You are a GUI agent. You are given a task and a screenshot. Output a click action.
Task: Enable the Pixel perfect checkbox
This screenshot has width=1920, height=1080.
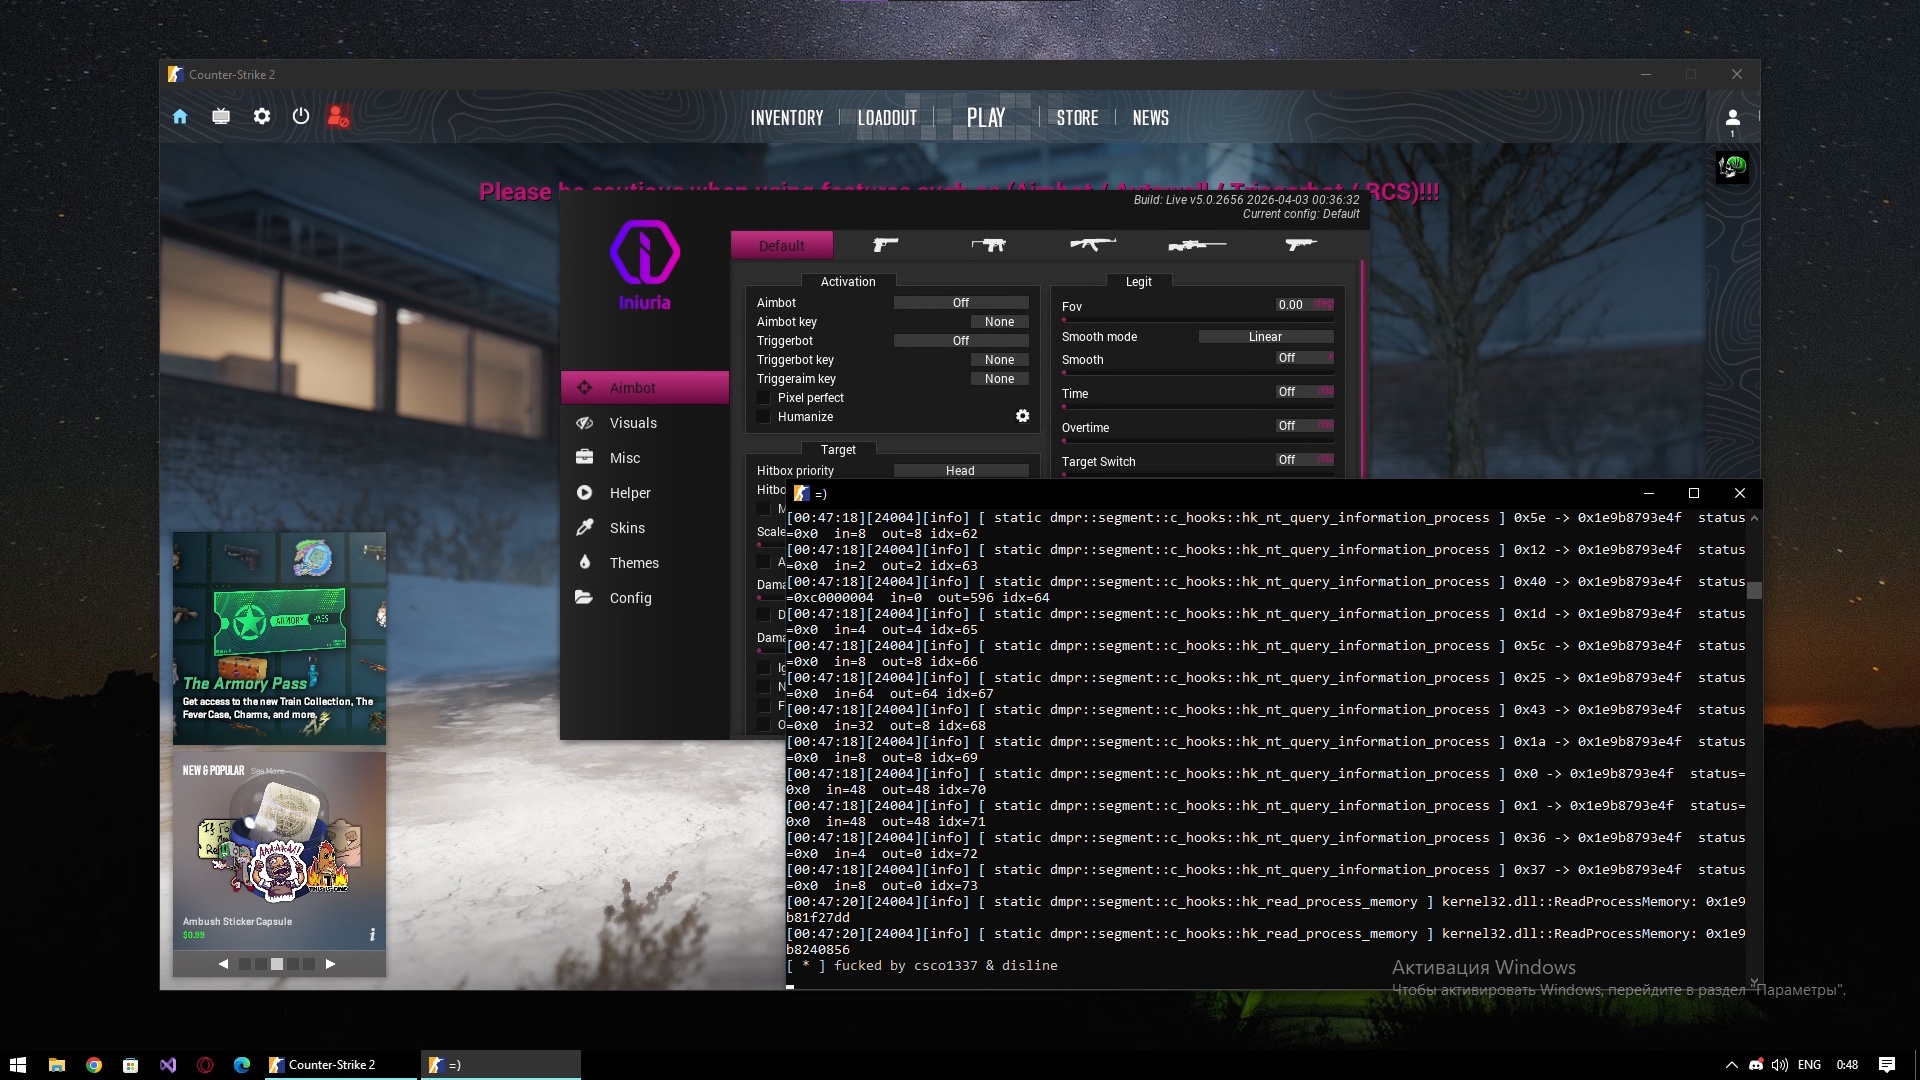765,398
